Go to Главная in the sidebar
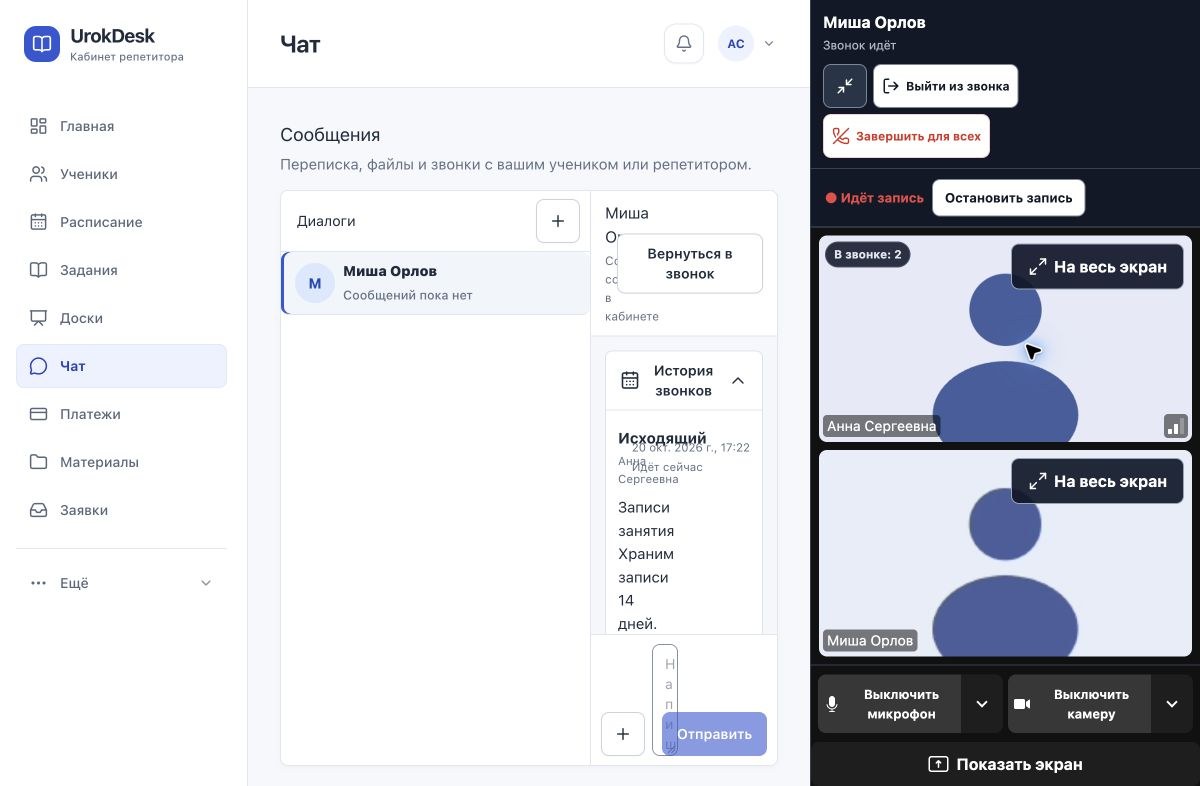Viewport: 1200px width, 786px height. 122,126
